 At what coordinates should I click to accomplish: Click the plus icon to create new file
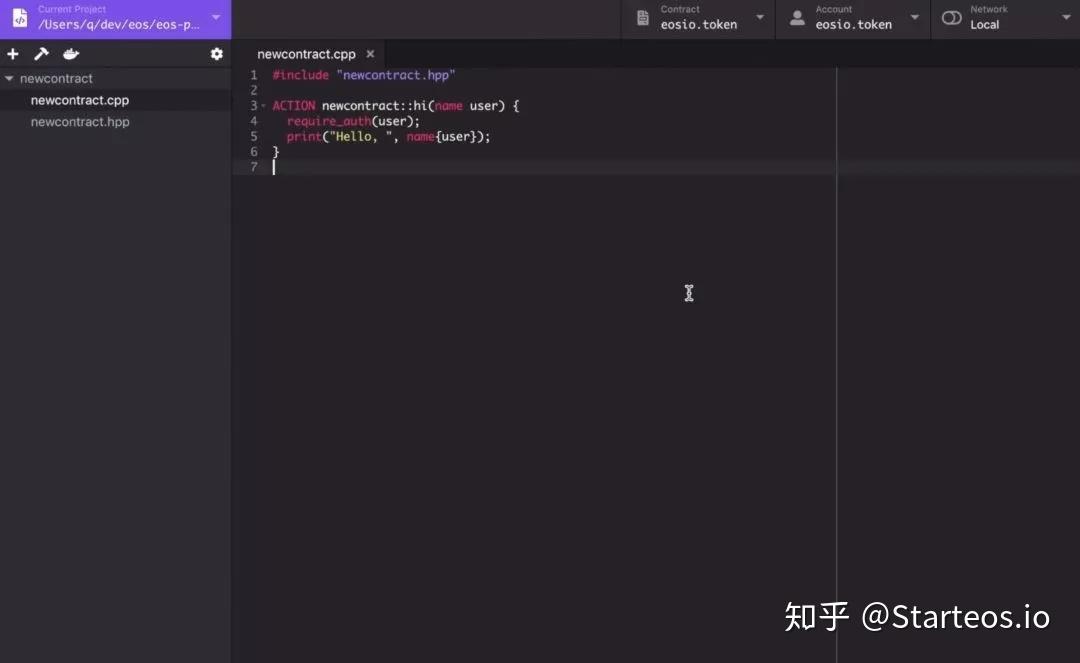(x=13, y=54)
